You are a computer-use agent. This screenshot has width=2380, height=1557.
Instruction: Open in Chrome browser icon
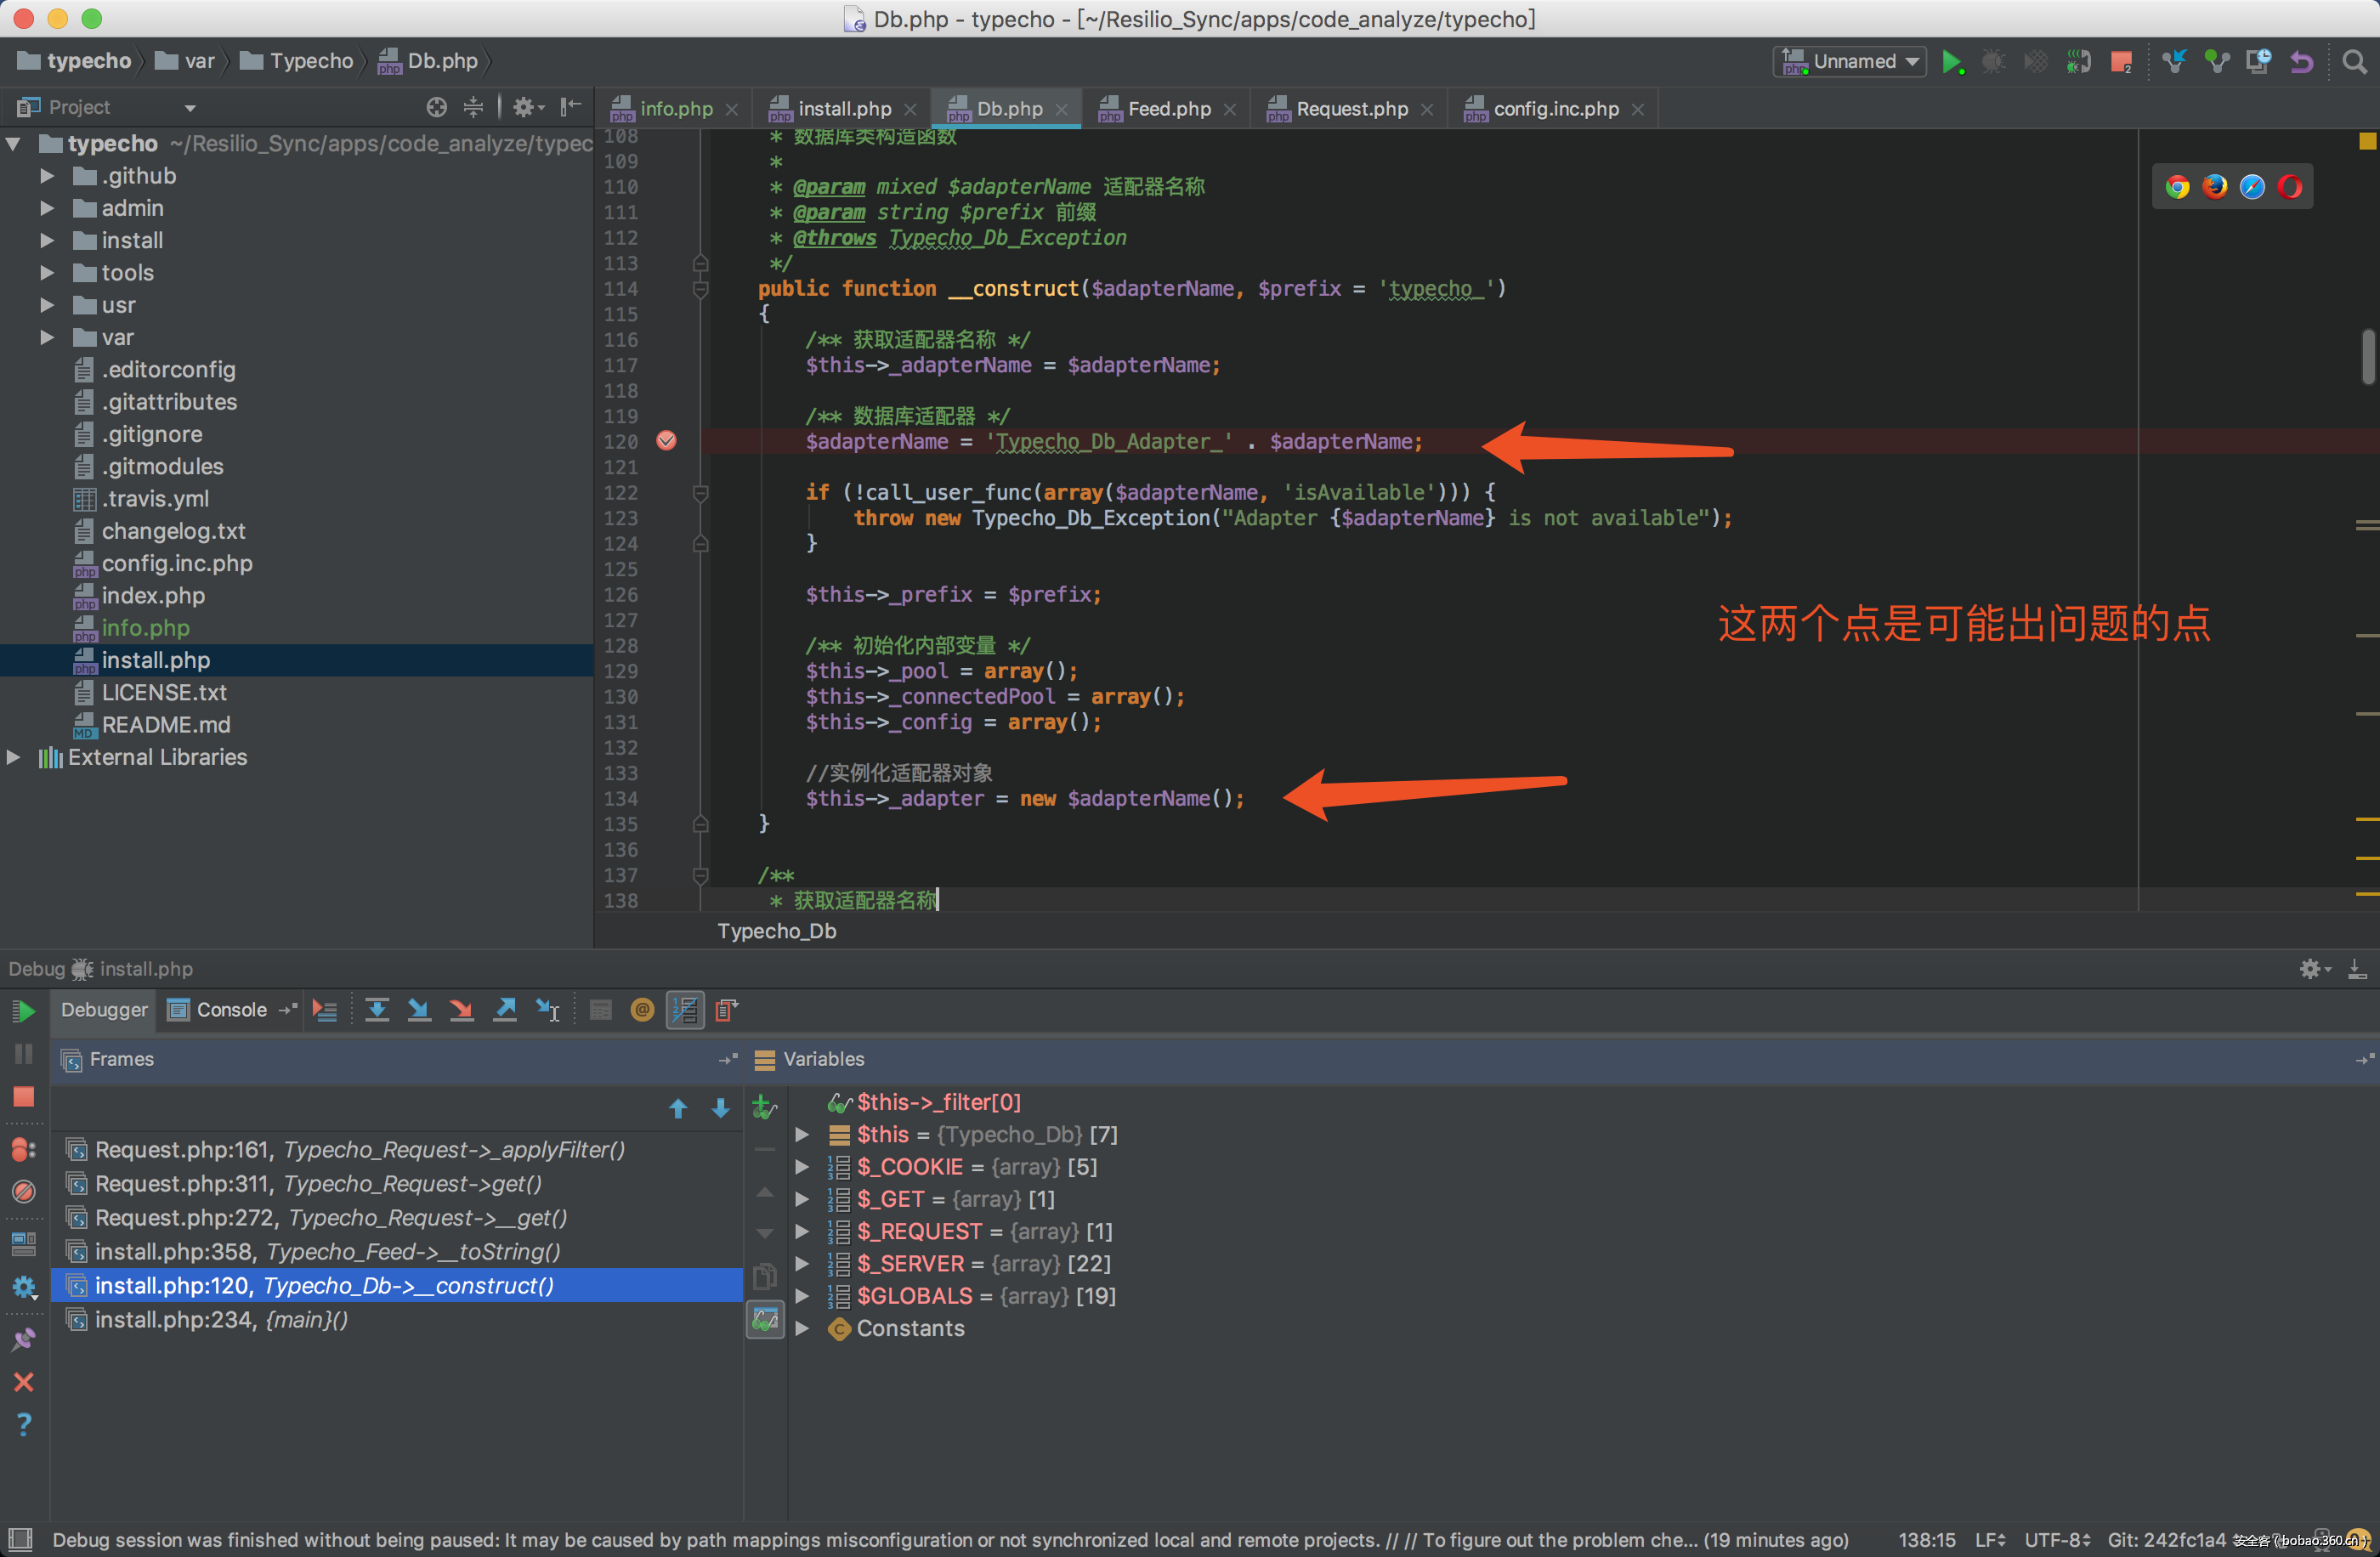point(2177,187)
